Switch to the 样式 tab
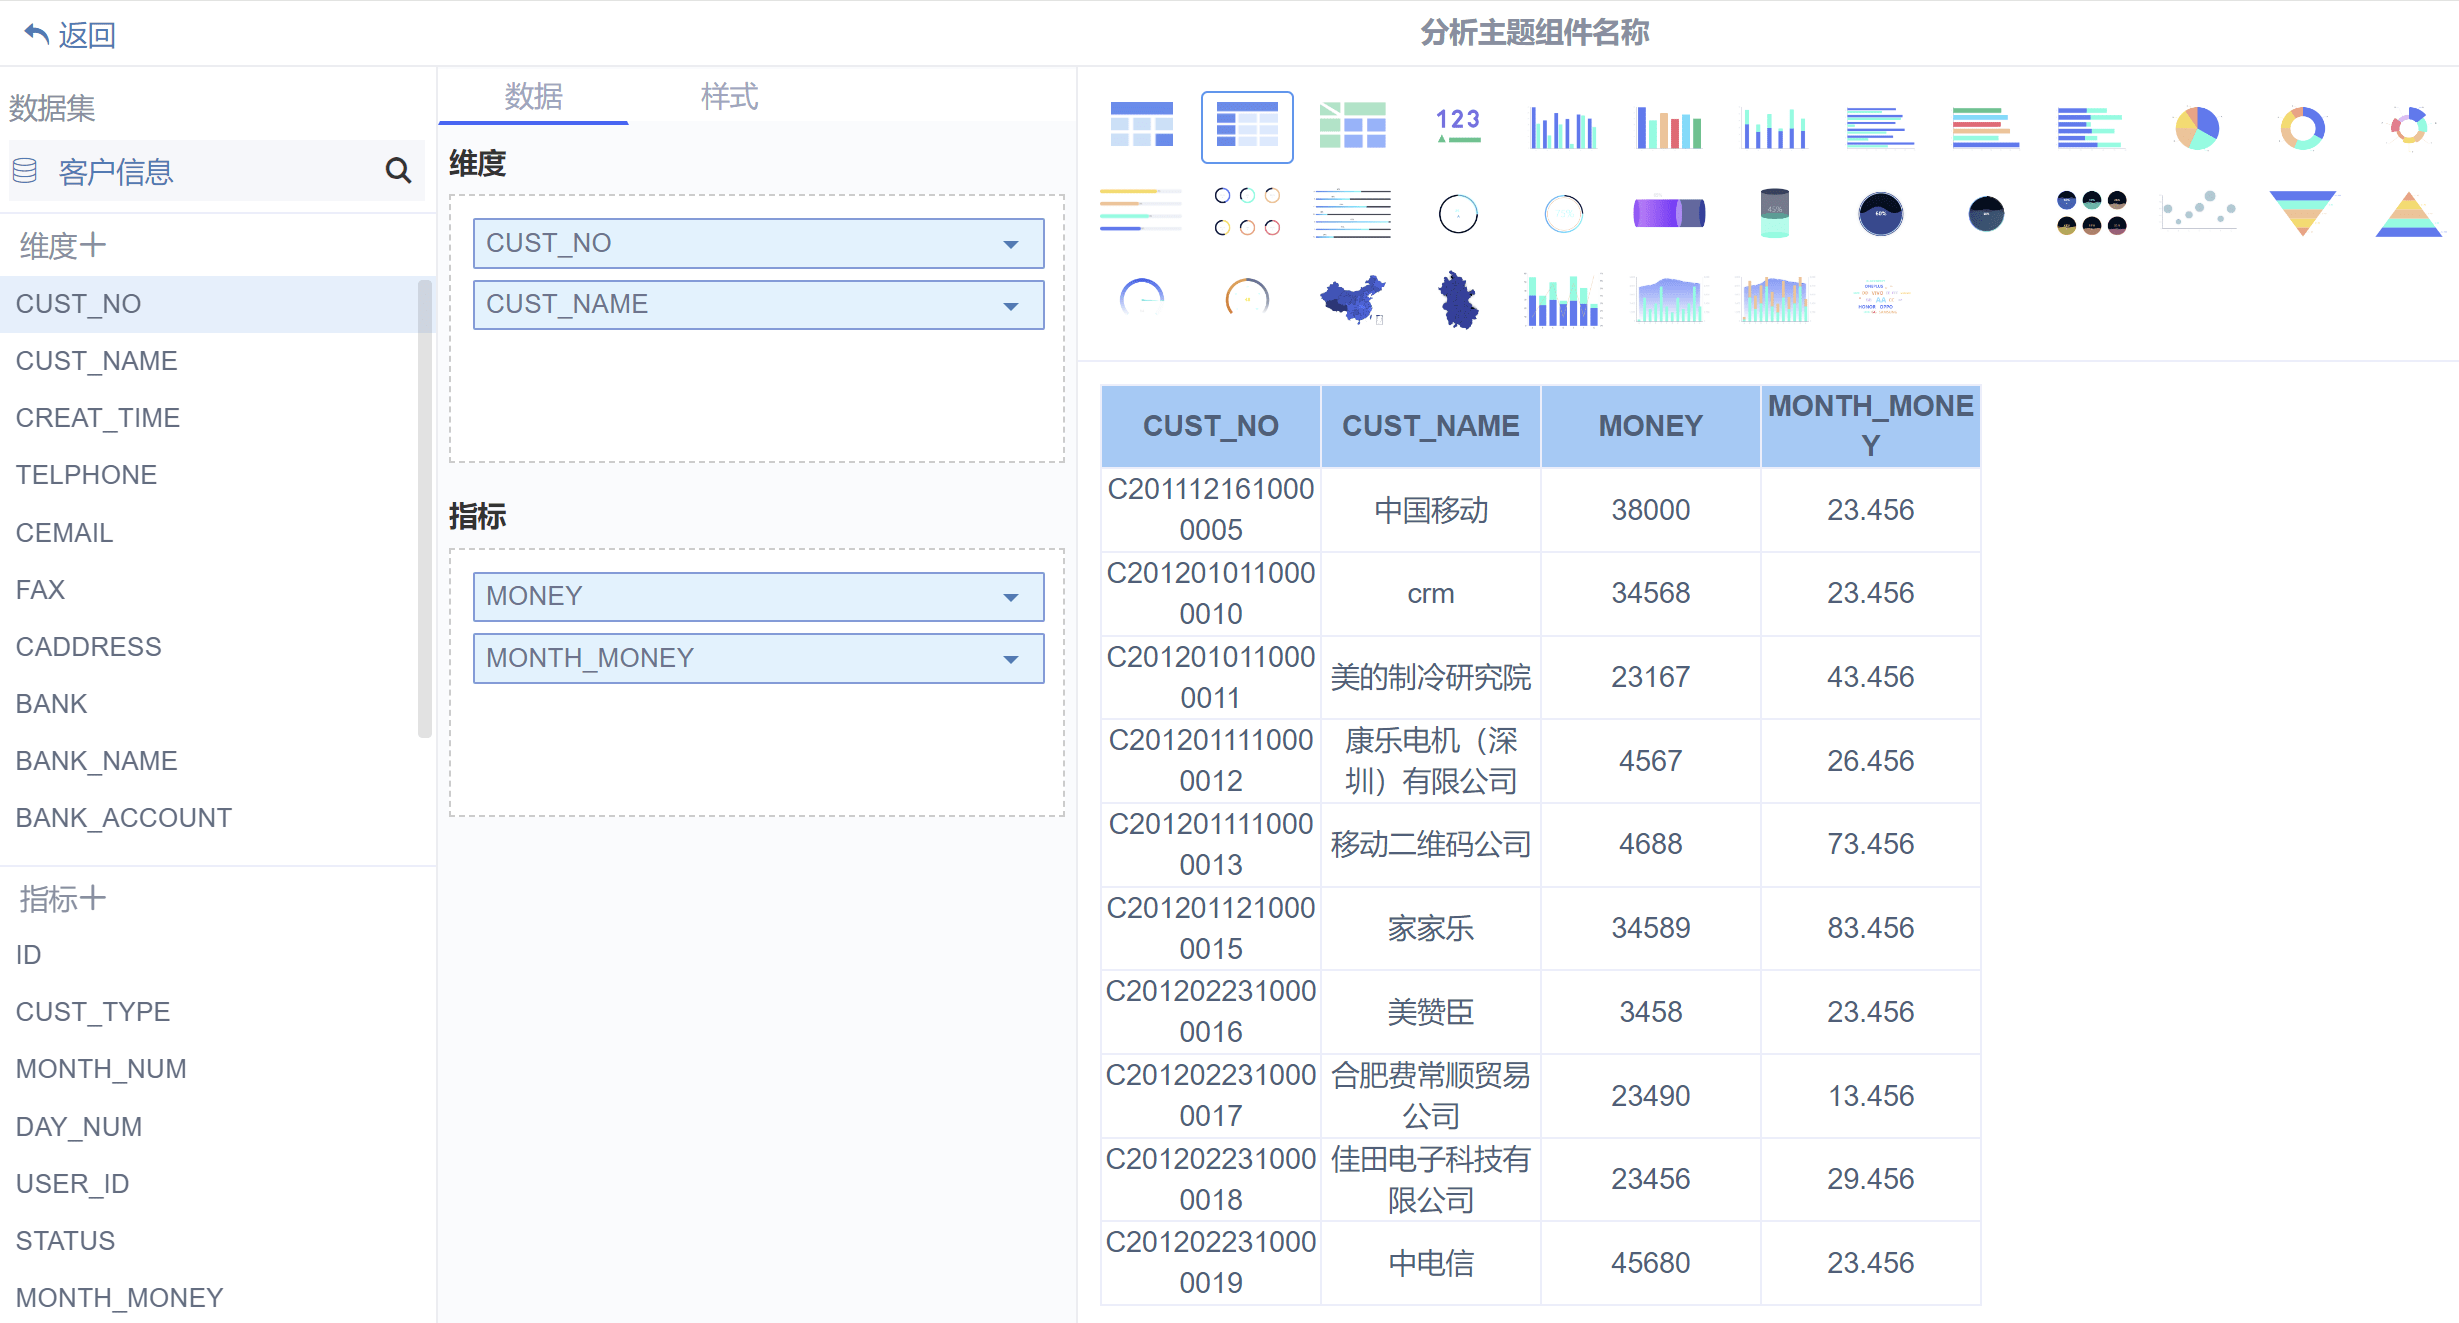Viewport: 2459px width, 1323px height. coord(729,96)
